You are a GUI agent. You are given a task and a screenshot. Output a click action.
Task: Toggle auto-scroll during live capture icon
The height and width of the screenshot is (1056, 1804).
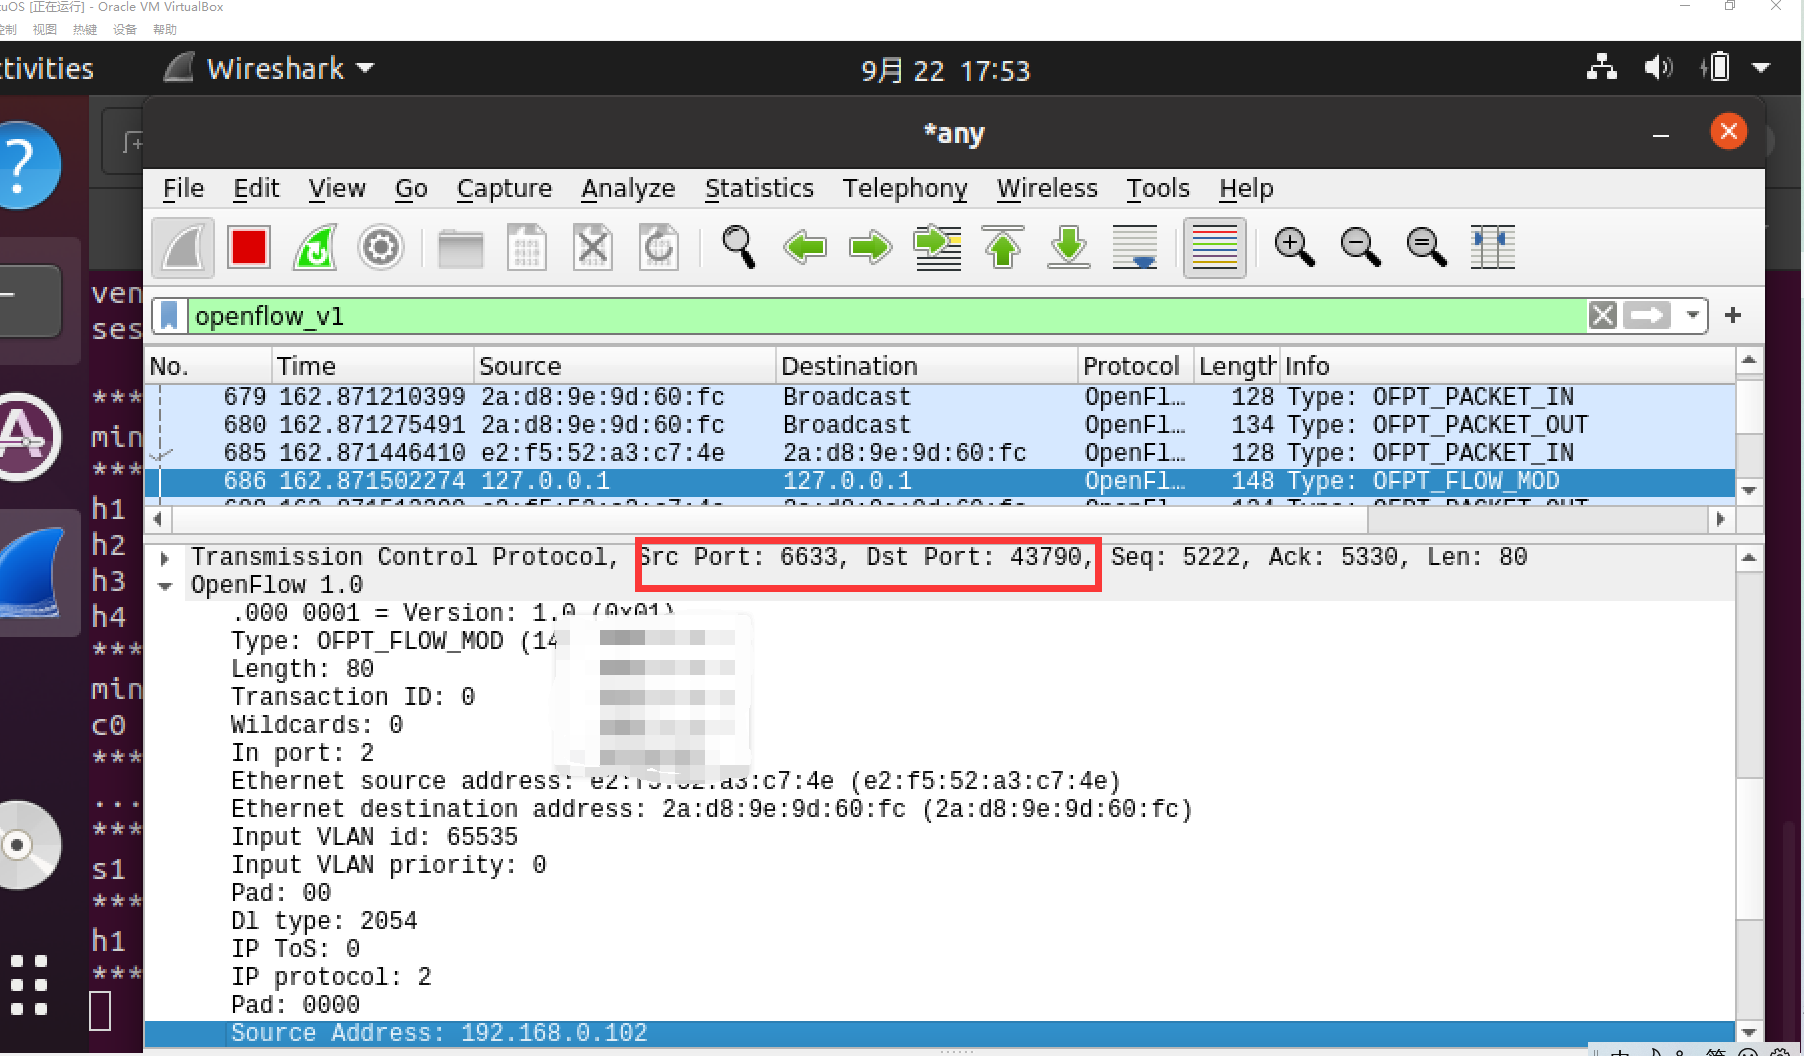[1135, 247]
